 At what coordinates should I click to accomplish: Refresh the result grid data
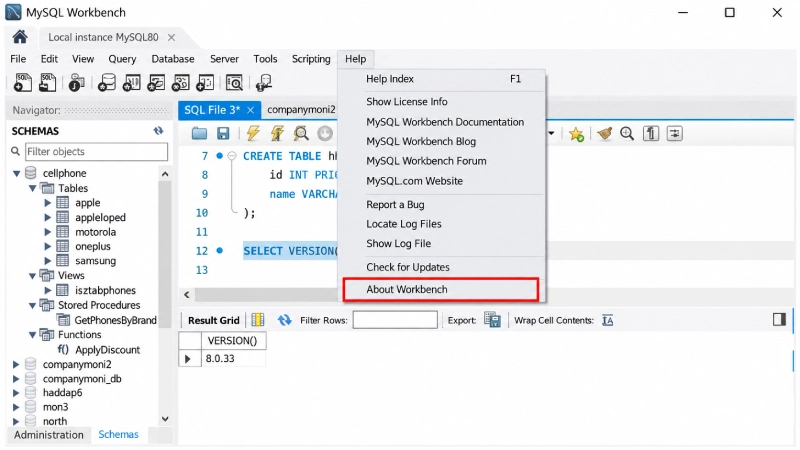[284, 320]
